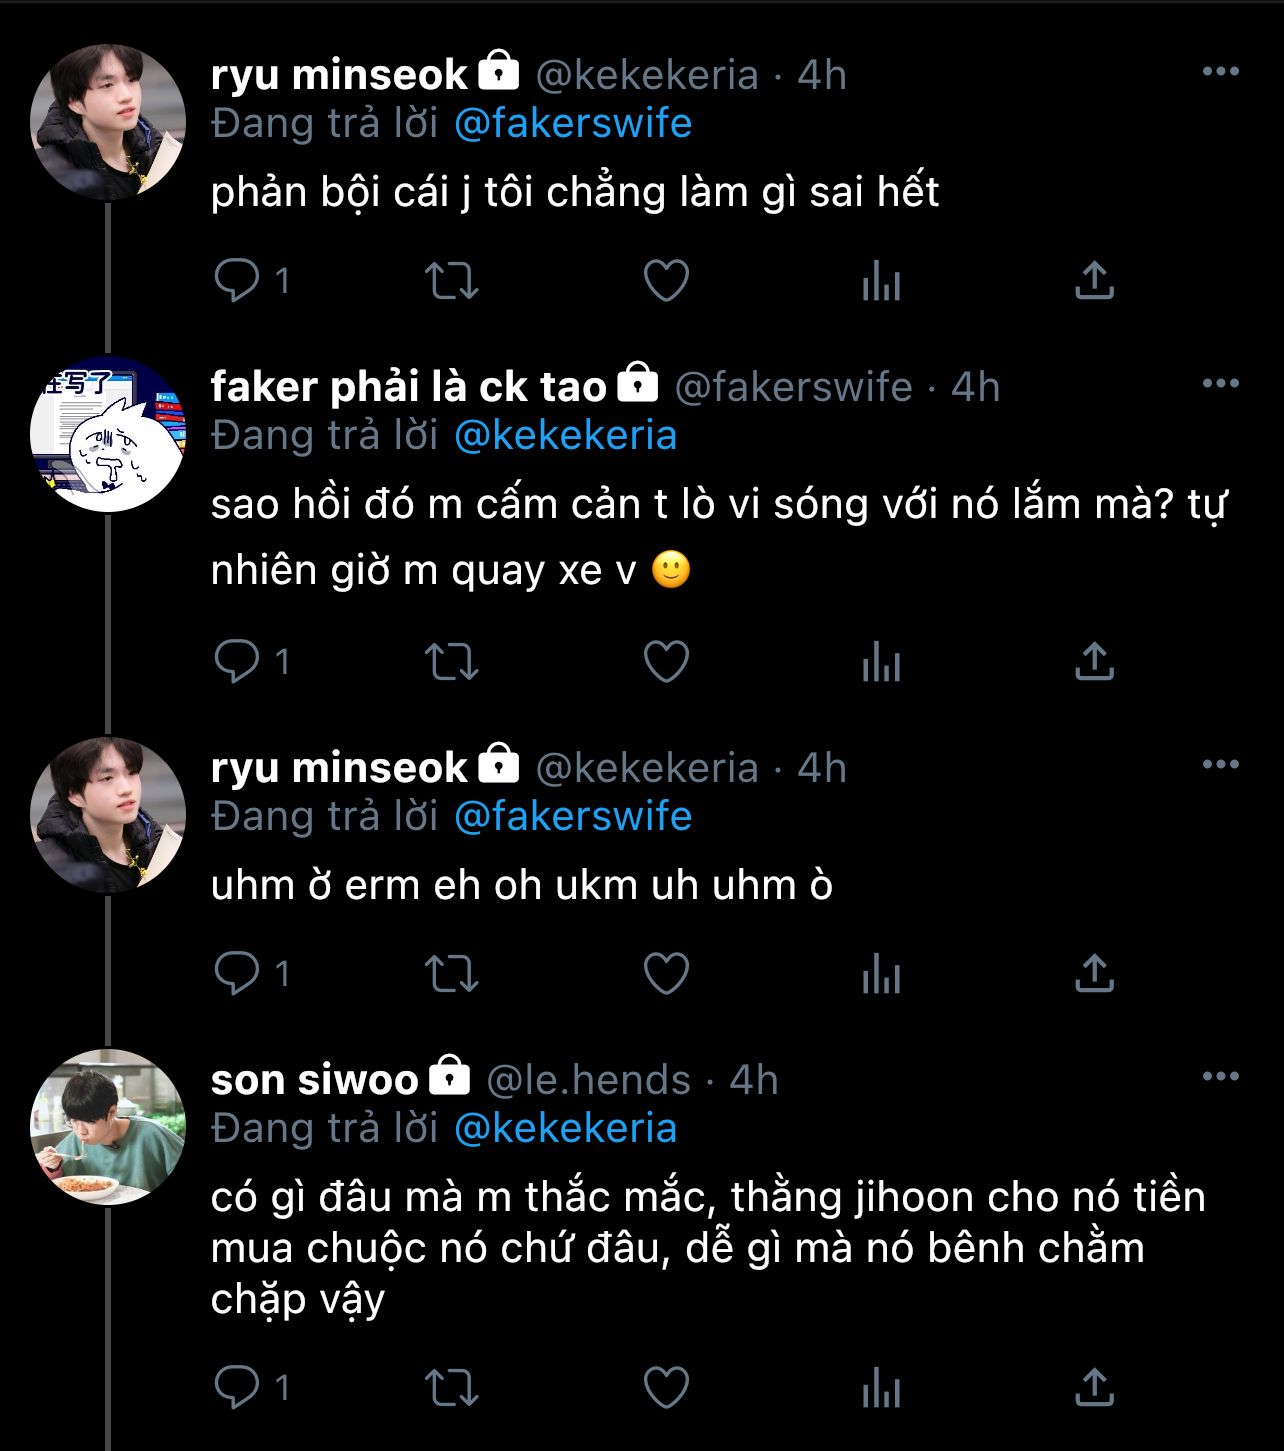This screenshot has width=1284, height=1451.
Task: Like the 'uhm ờ erm eh' tweet
Action: click(x=666, y=973)
